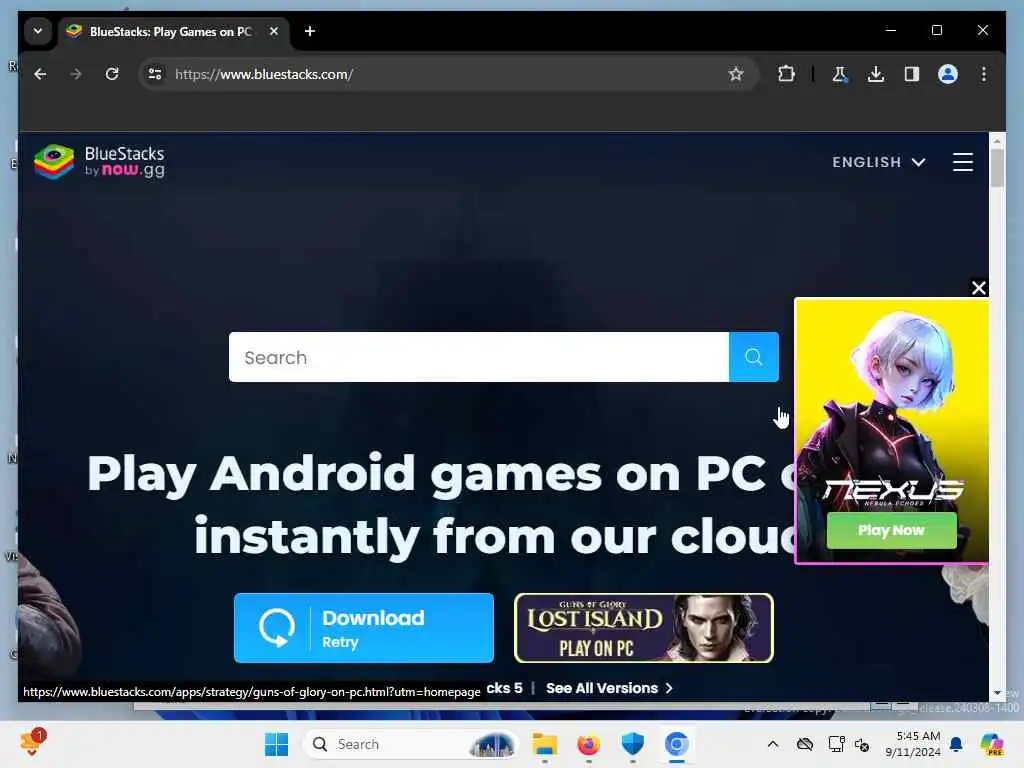Click the BlueStacks Search input field
This screenshot has height=768, width=1024.
[x=479, y=357]
